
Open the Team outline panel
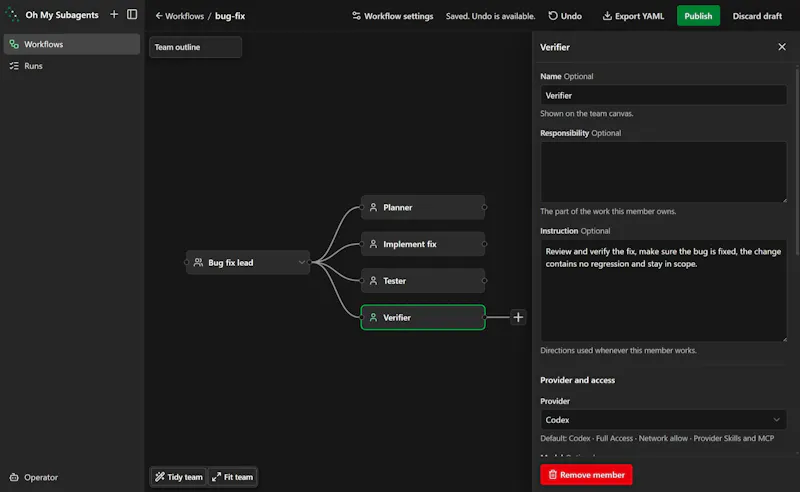pyautogui.click(x=195, y=47)
